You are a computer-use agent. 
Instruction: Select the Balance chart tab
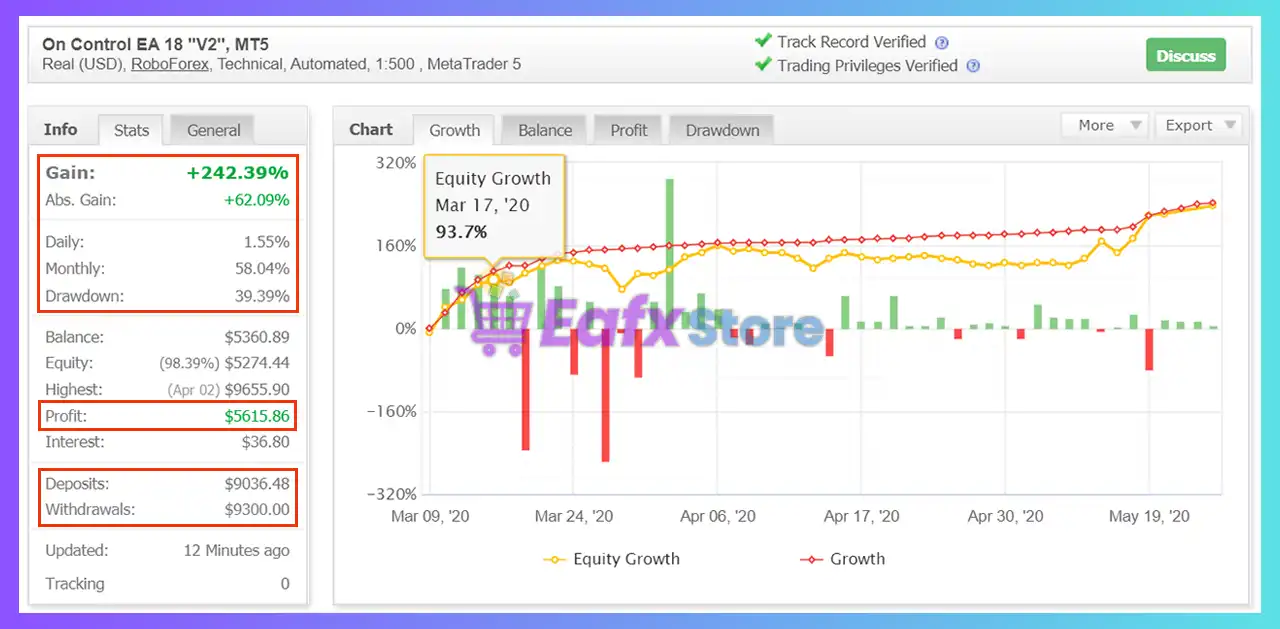pos(545,130)
